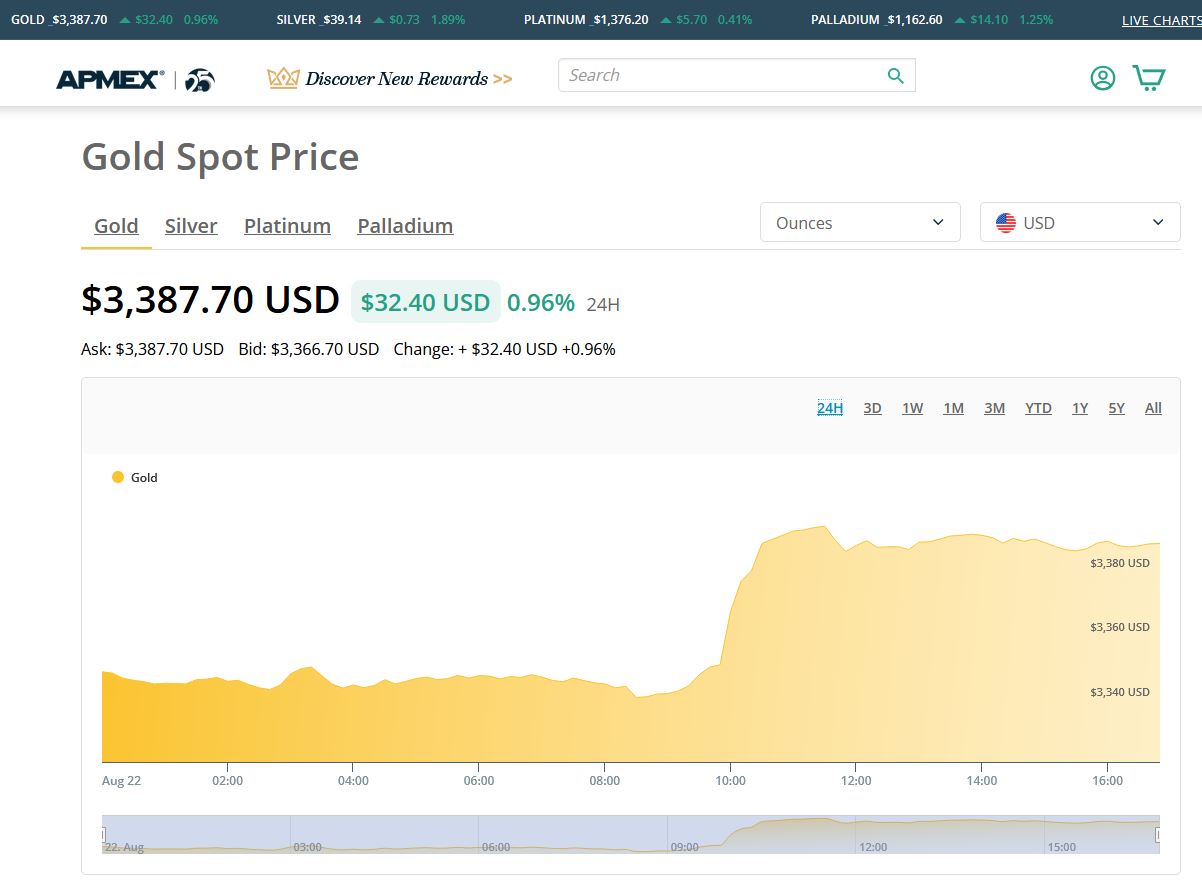Viewport: 1202px width, 896px height.
Task: Select the YTD chart range
Action: pos(1038,408)
